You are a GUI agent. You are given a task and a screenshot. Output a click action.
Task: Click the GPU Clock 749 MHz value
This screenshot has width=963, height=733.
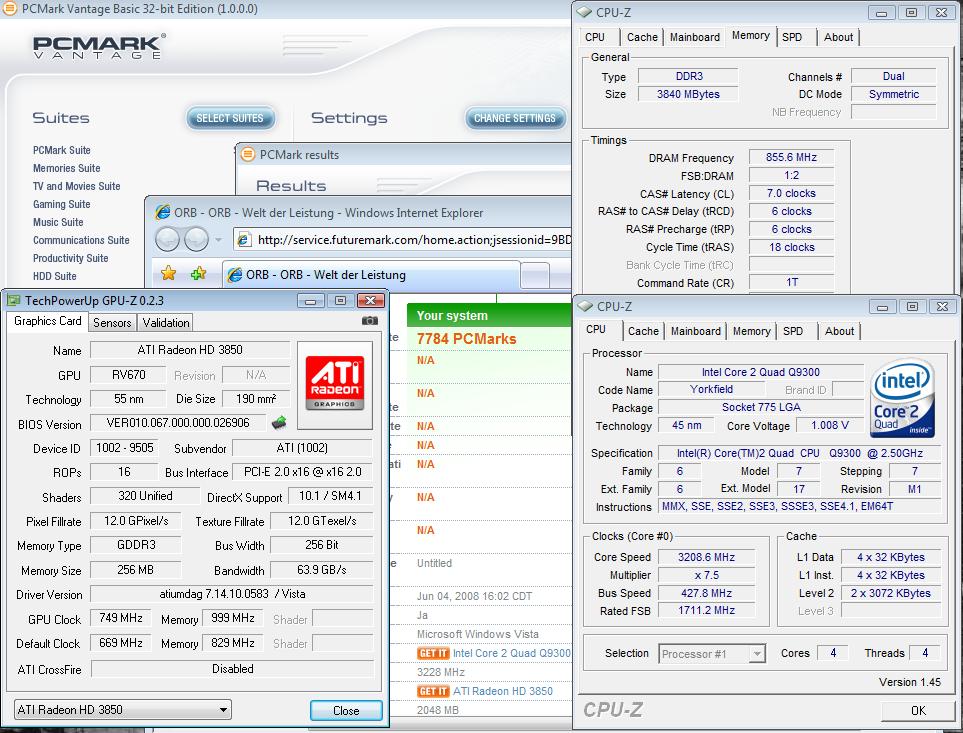pyautogui.click(x=121, y=618)
